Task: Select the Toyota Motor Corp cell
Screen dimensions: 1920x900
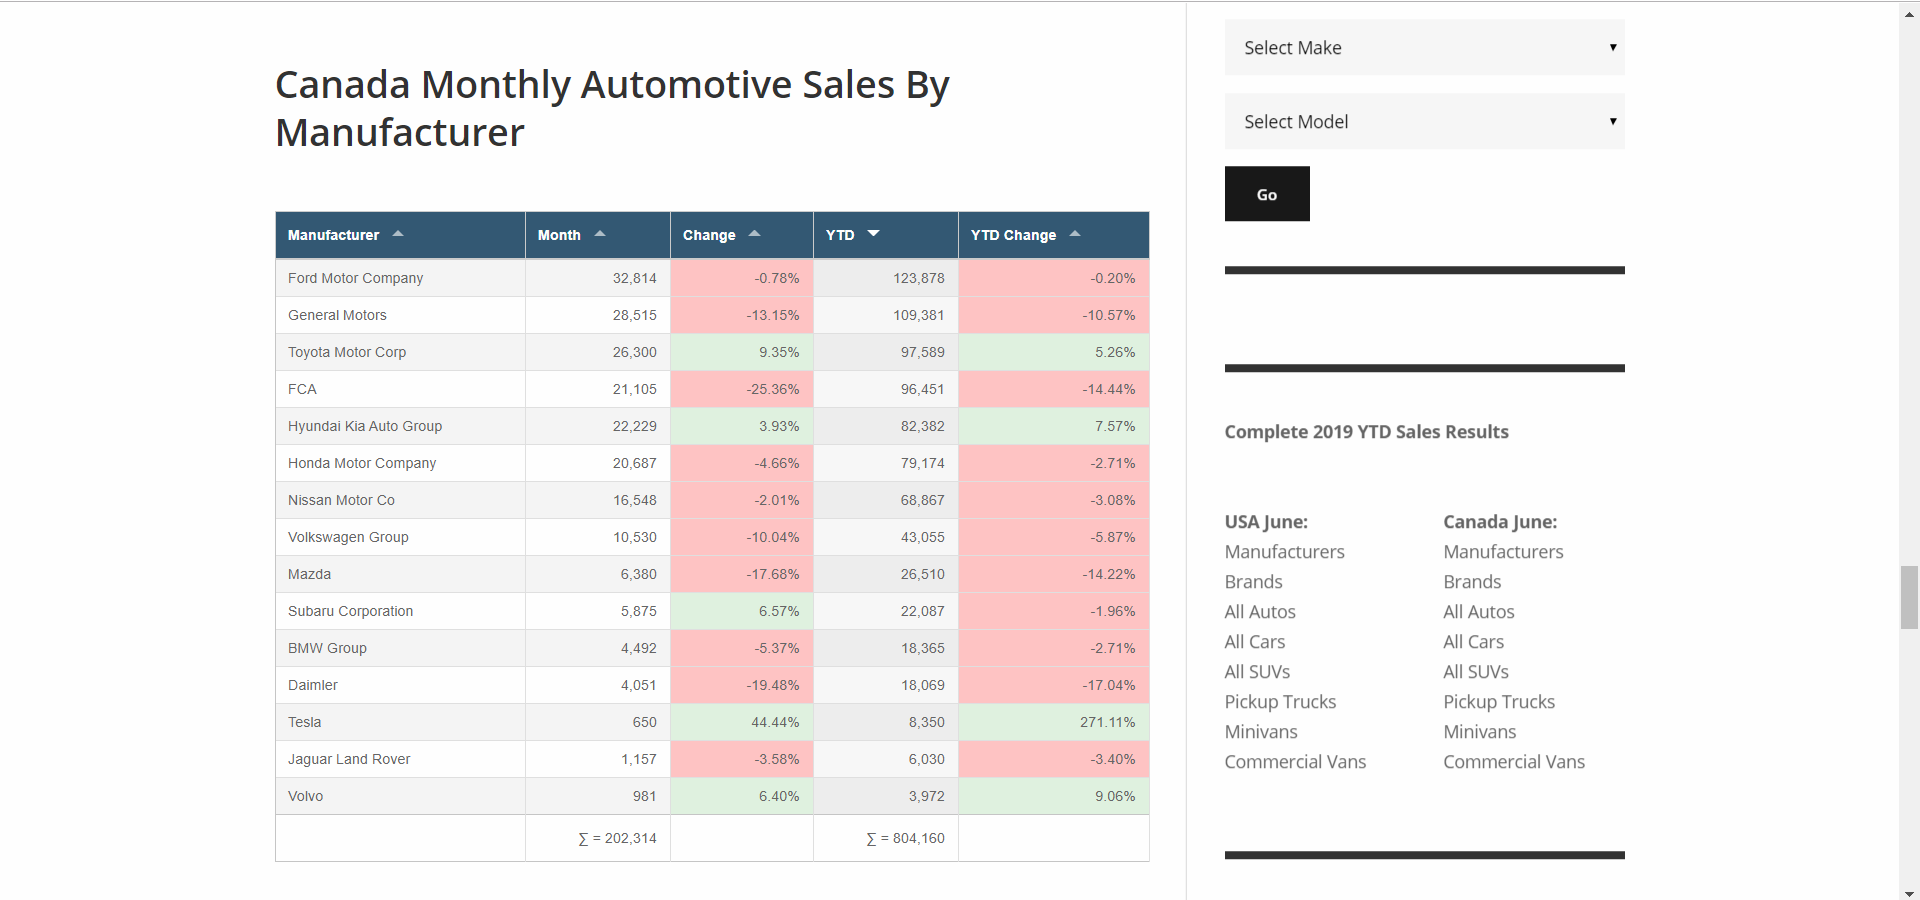Action: click(x=400, y=352)
